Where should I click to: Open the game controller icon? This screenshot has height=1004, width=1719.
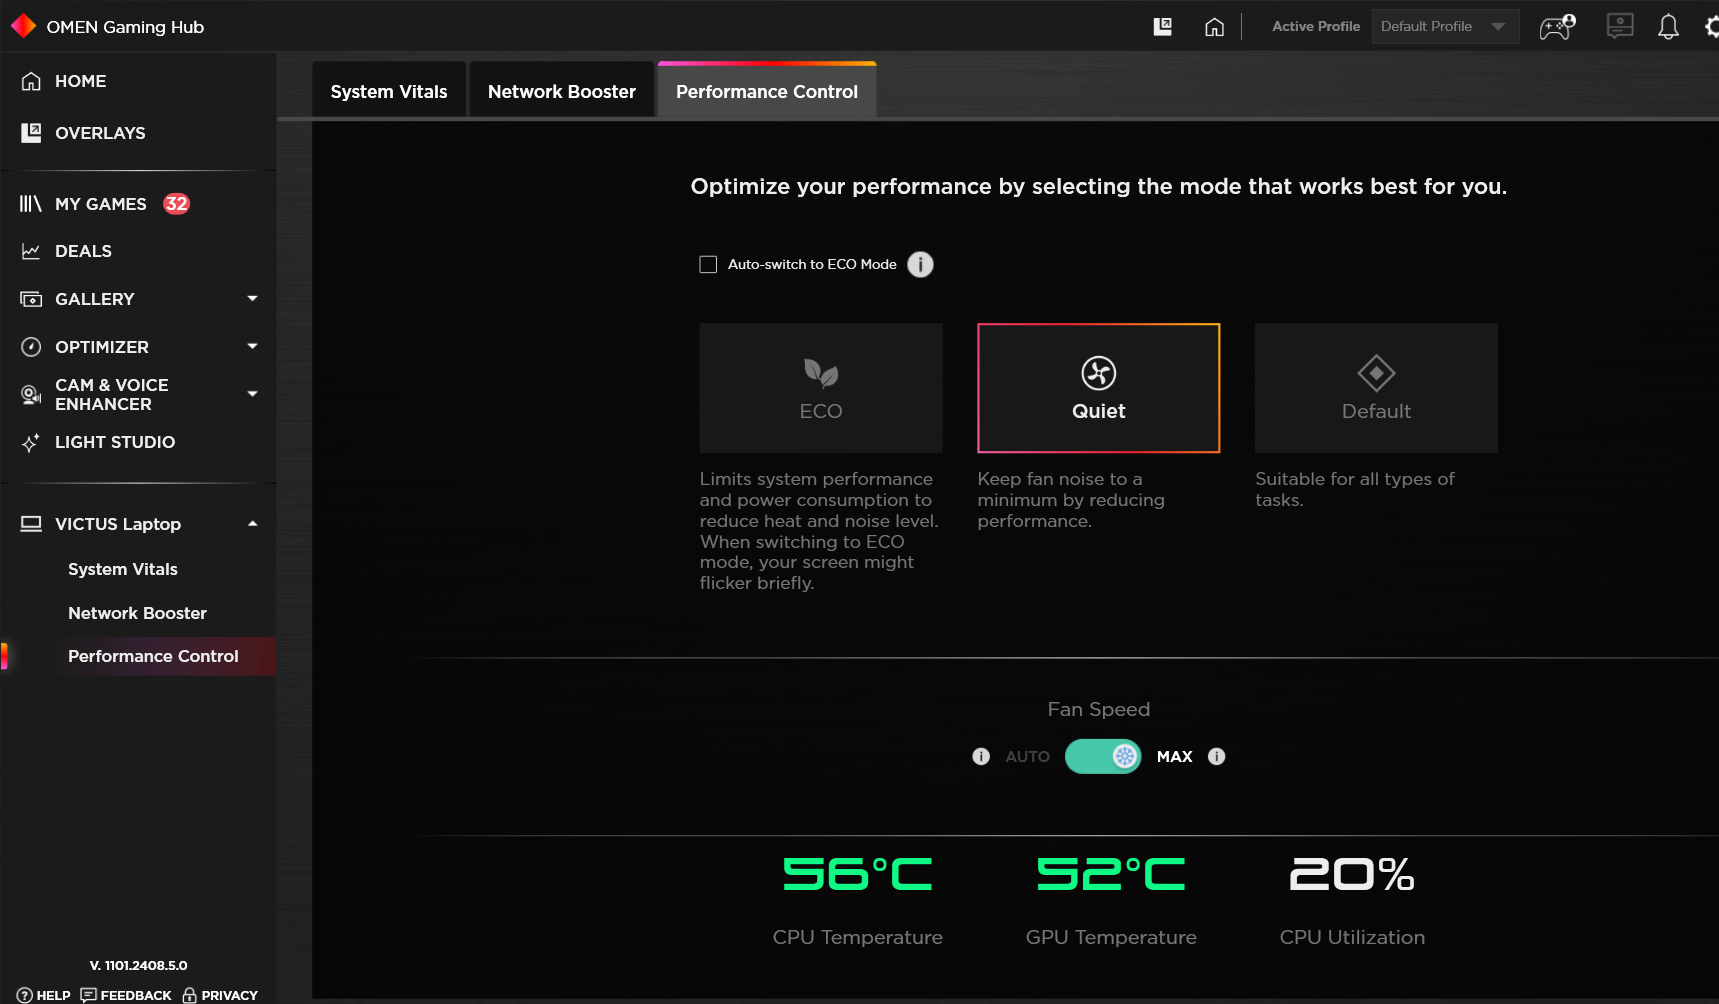tap(1557, 27)
